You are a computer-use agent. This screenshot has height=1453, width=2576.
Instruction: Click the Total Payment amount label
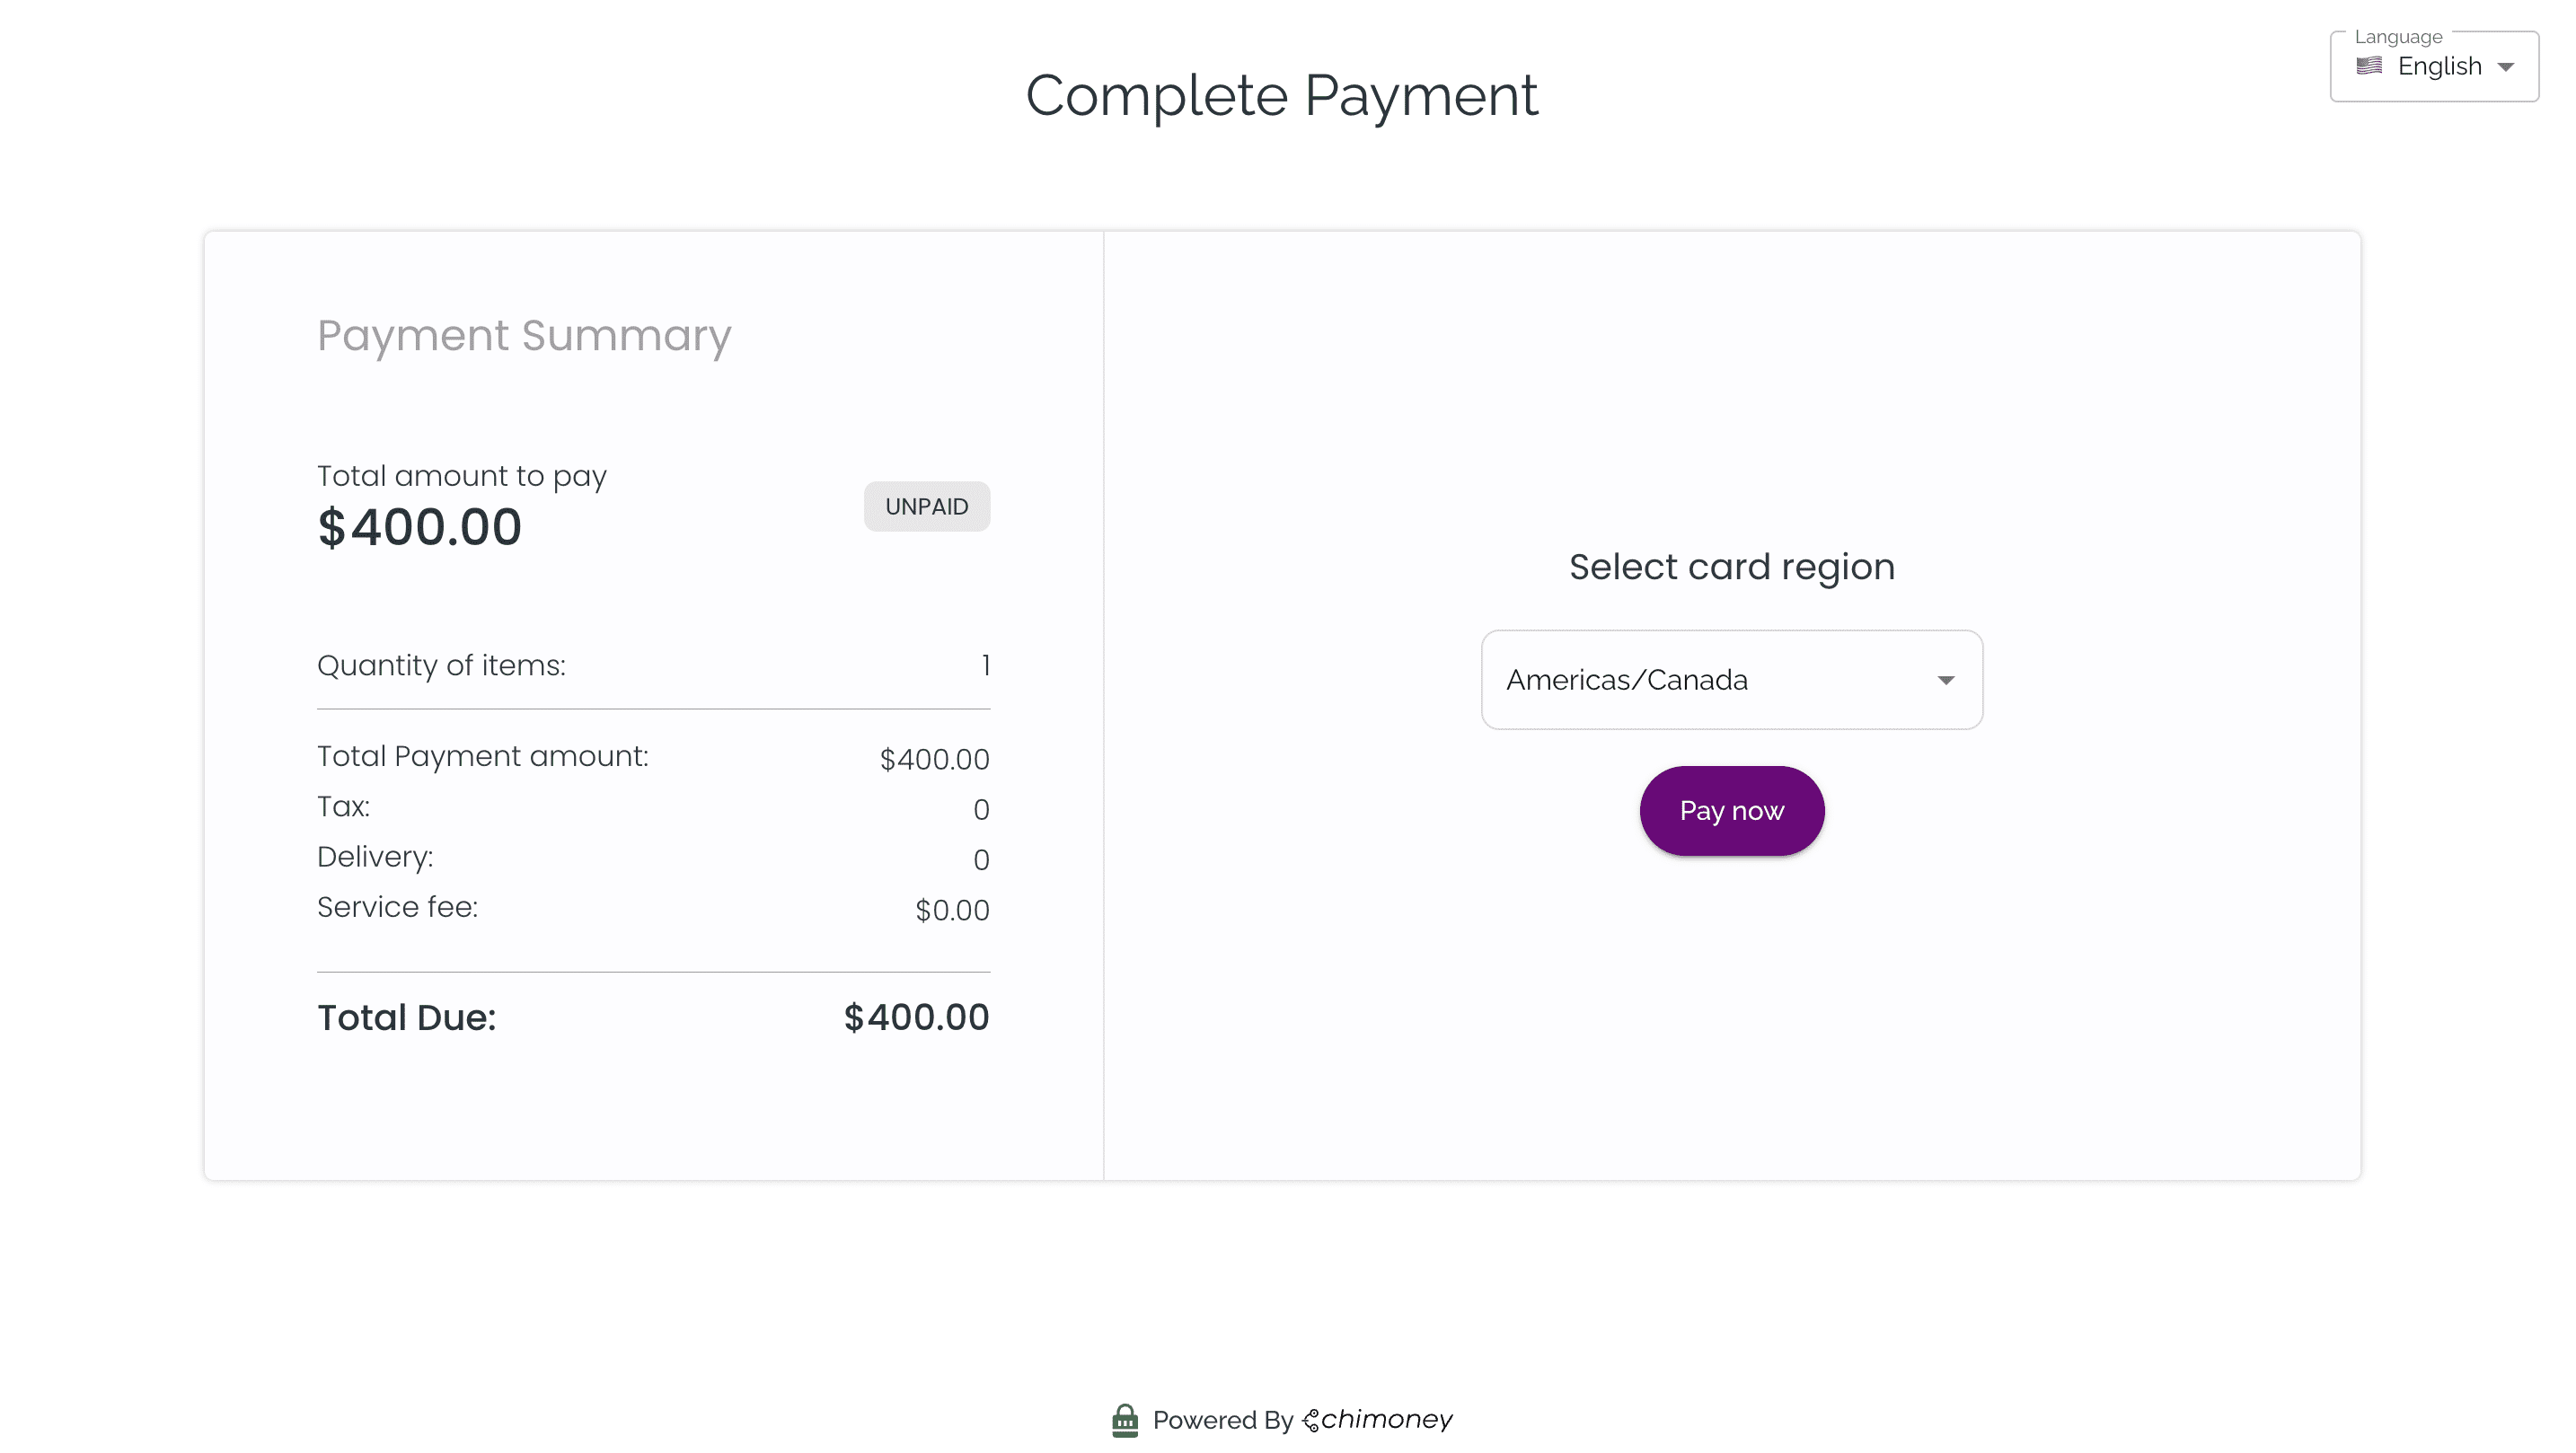click(x=482, y=757)
